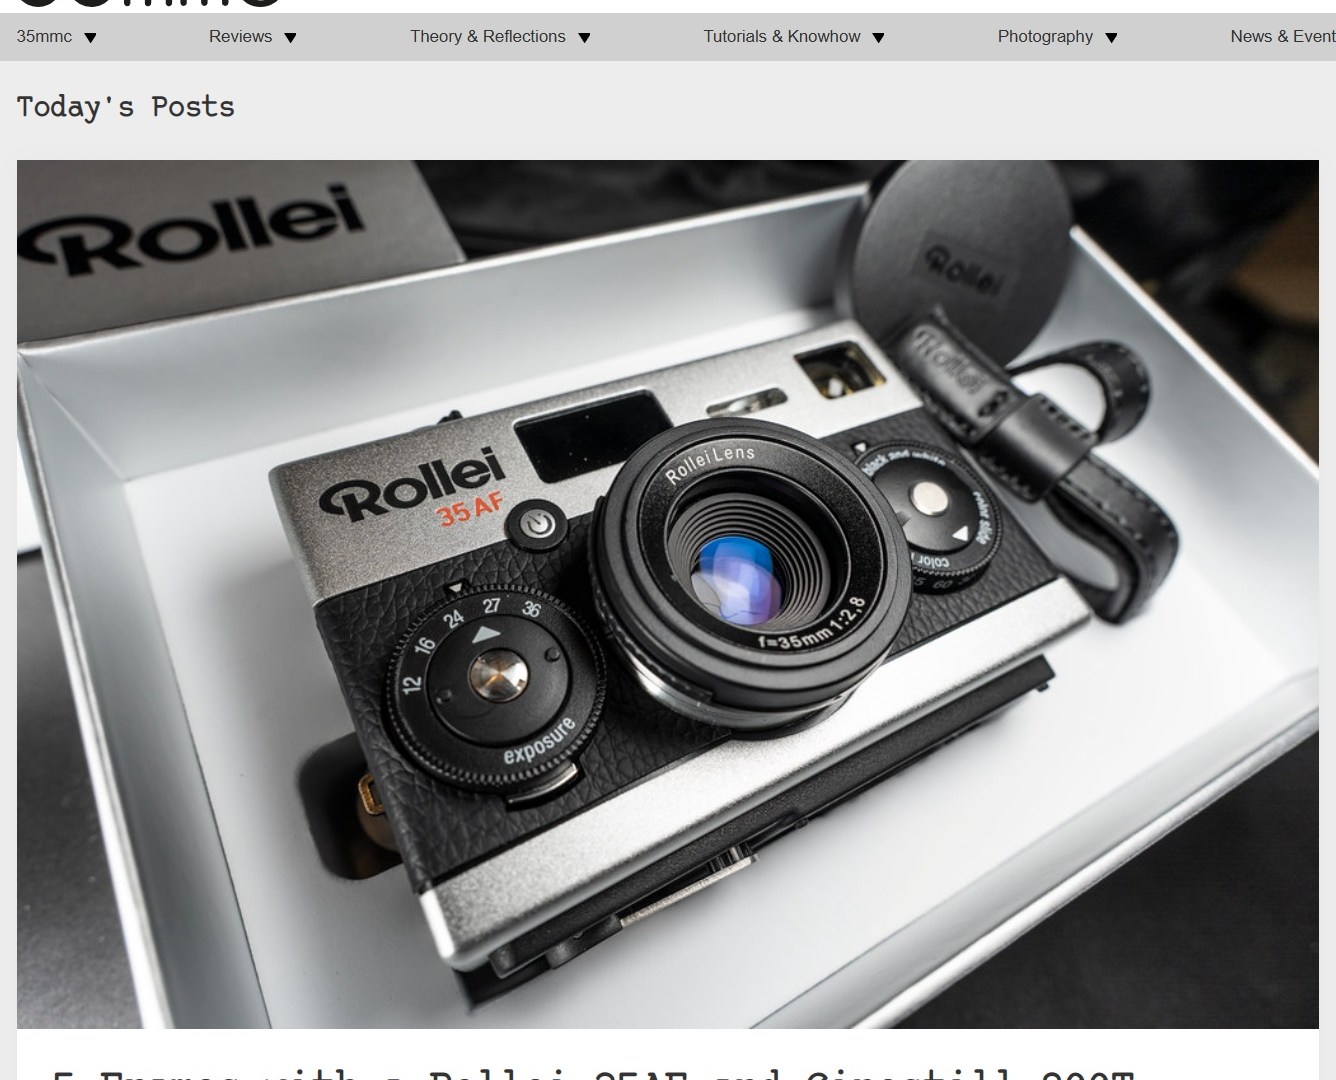
Task: Click the Today's Posts heading
Action: coord(126,107)
